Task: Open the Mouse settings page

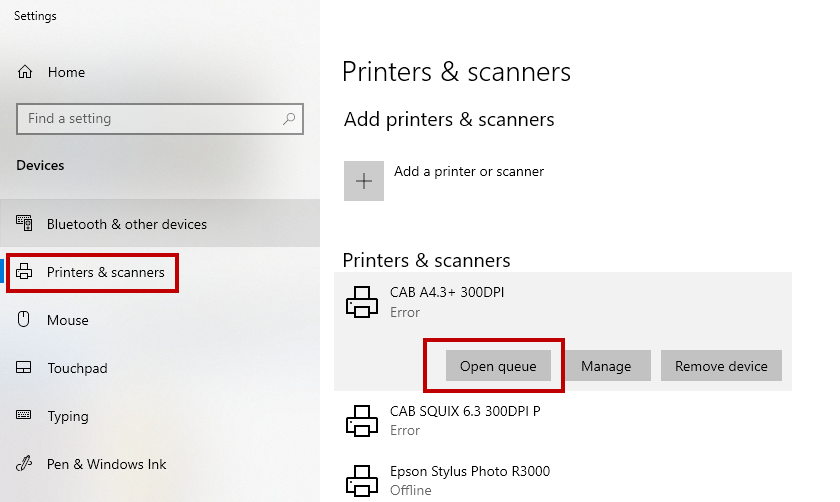Action: 68,320
